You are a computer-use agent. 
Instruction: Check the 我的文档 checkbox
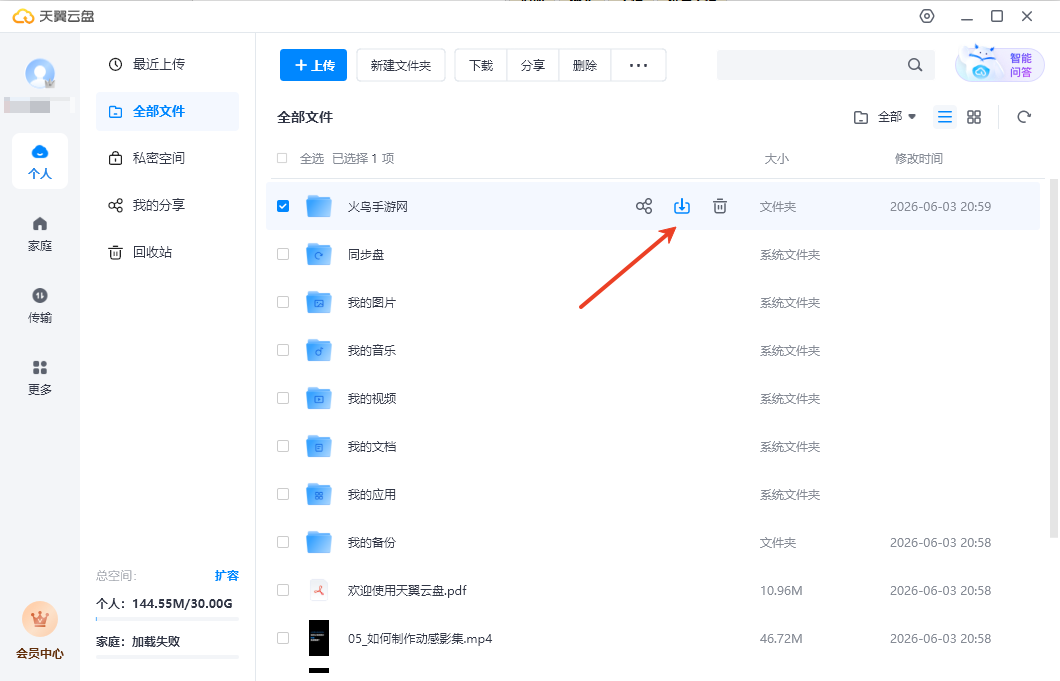point(283,446)
